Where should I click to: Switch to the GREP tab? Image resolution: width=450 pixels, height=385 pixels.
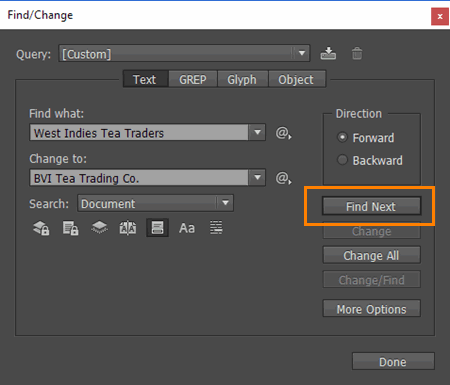point(193,79)
